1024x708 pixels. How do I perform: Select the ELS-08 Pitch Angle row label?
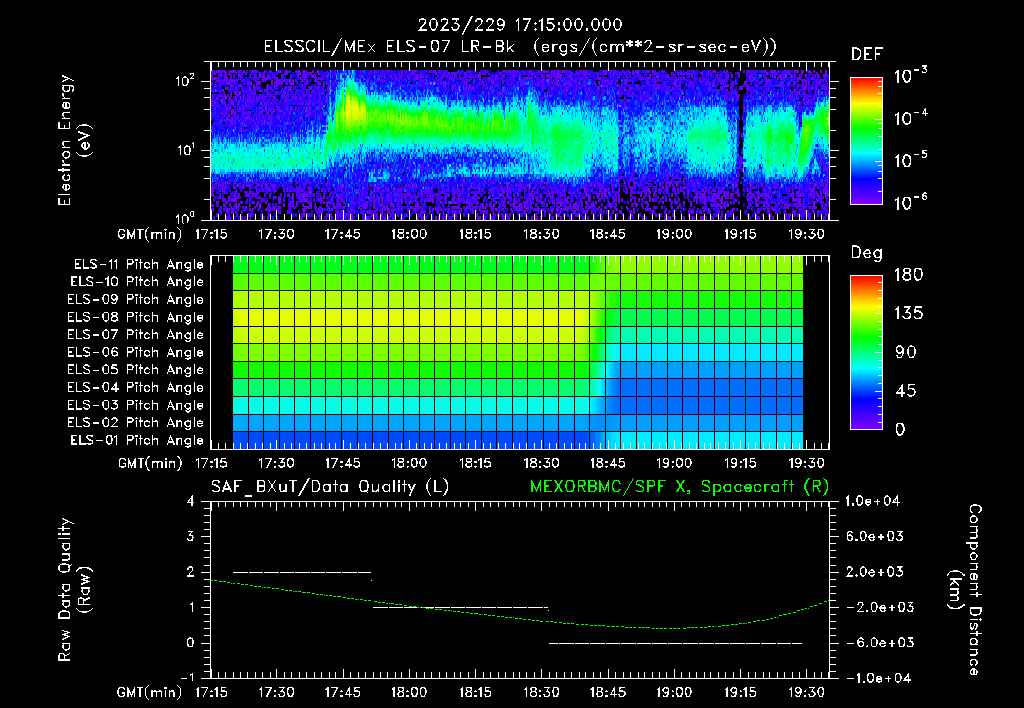pos(136,317)
